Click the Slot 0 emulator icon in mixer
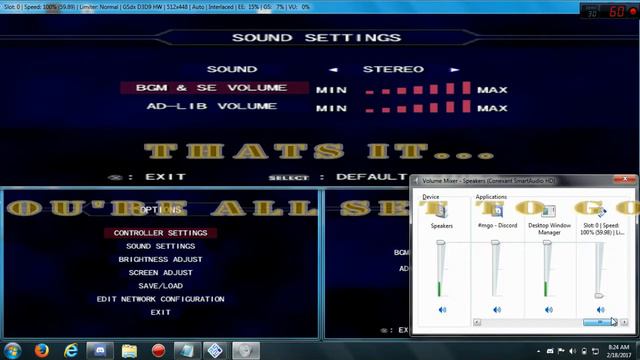The width and height of the screenshot is (640, 360). click(601, 211)
